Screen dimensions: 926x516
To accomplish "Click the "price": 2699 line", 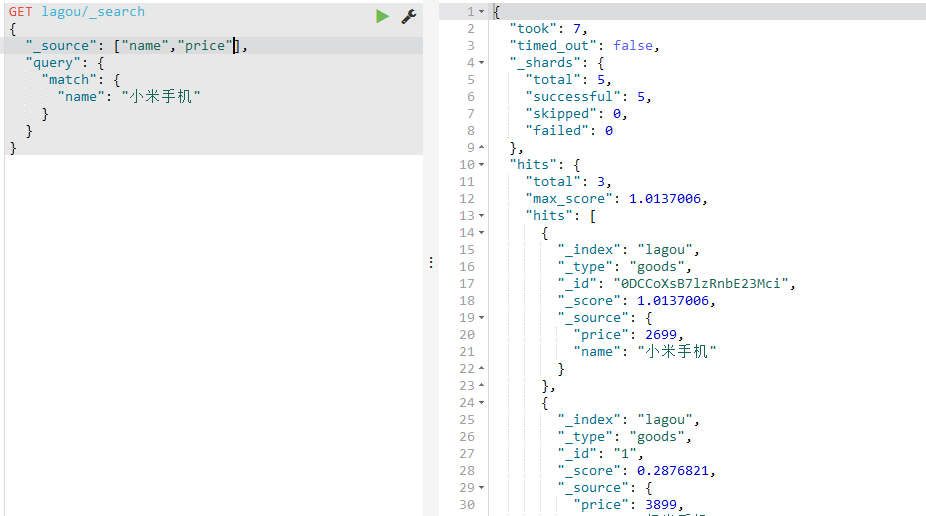I will (x=628, y=335).
